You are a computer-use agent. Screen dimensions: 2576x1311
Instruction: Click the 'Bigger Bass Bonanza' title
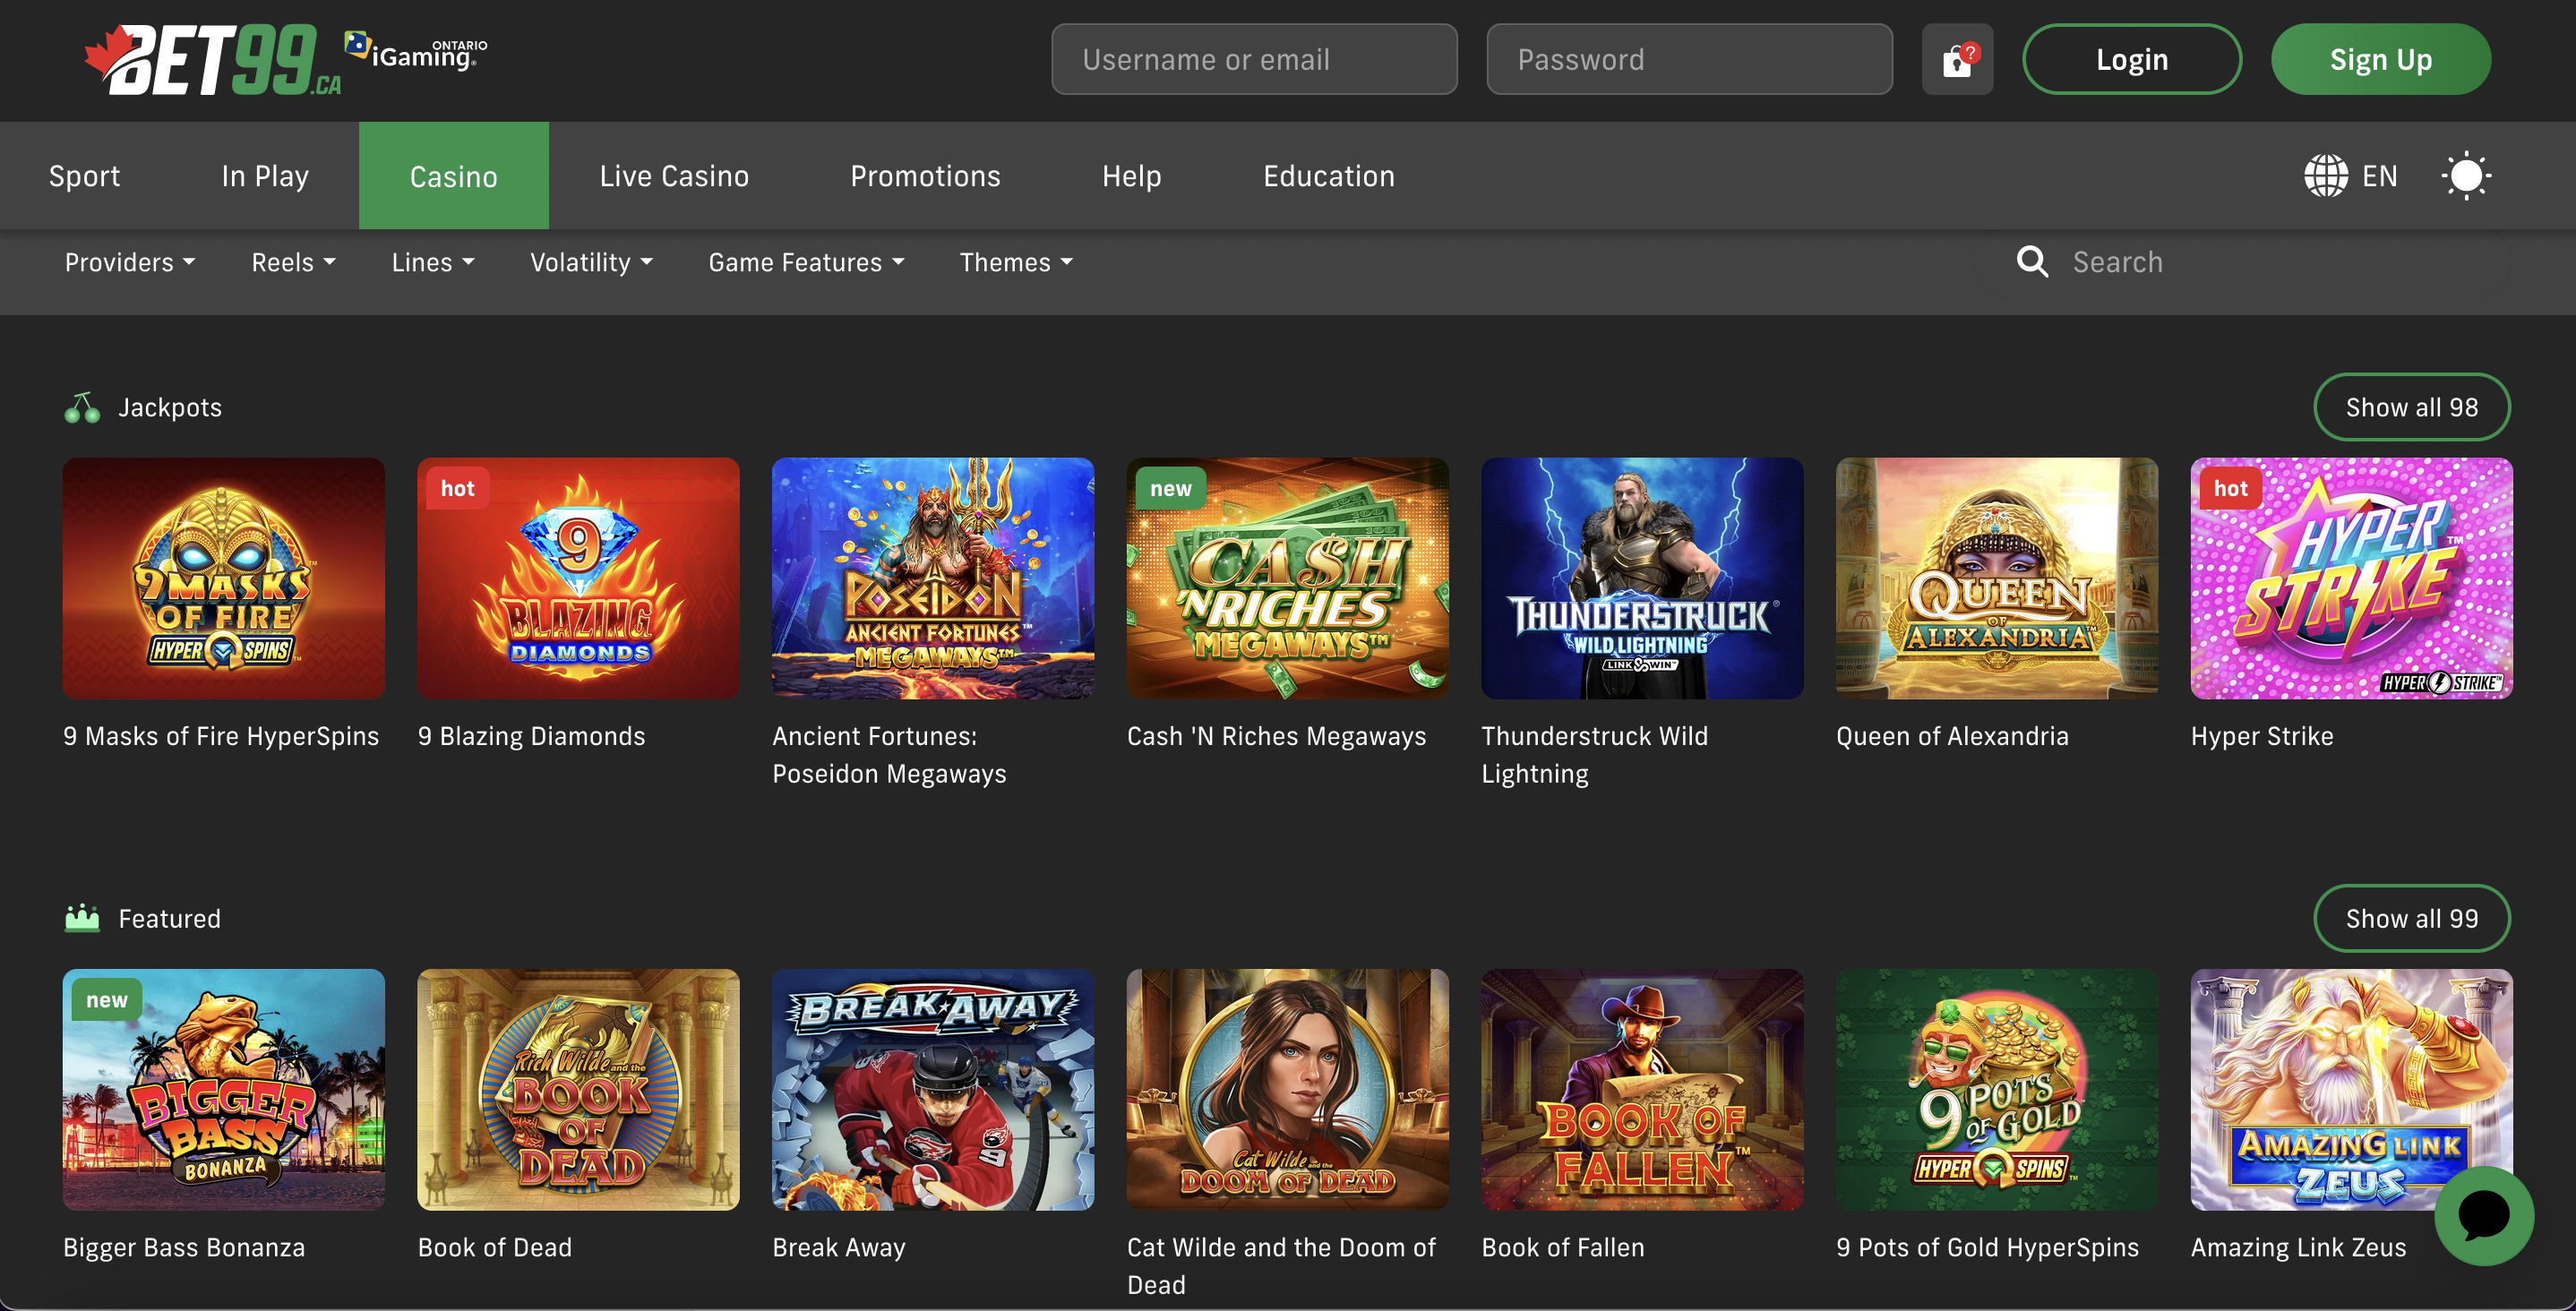click(184, 1247)
